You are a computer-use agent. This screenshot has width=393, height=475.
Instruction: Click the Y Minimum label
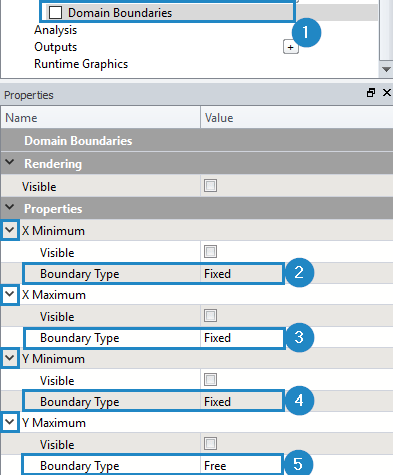tap(53, 359)
